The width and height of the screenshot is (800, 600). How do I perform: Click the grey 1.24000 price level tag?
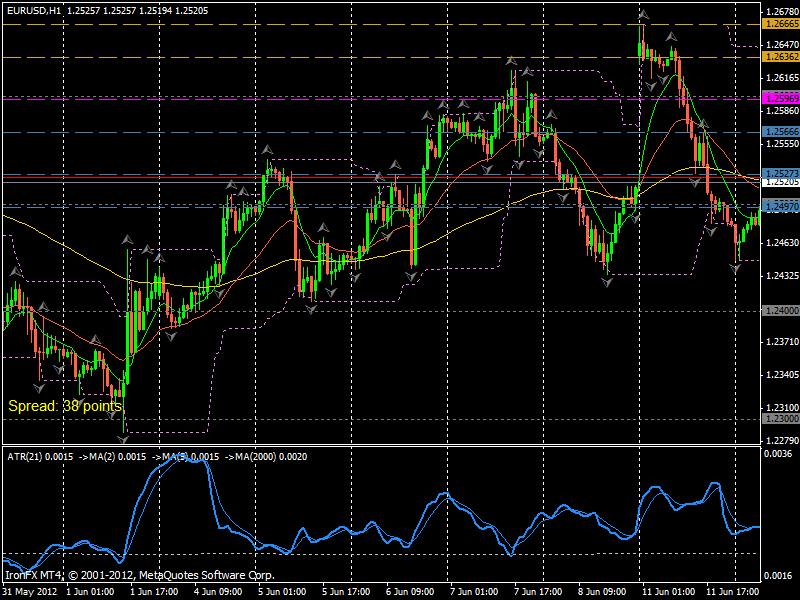(779, 311)
